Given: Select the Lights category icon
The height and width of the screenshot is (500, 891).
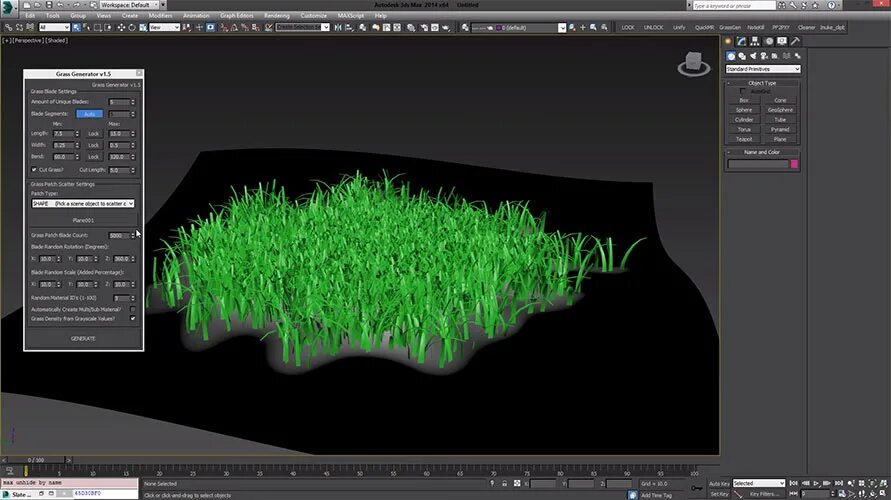Looking at the screenshot, I should (753, 56).
